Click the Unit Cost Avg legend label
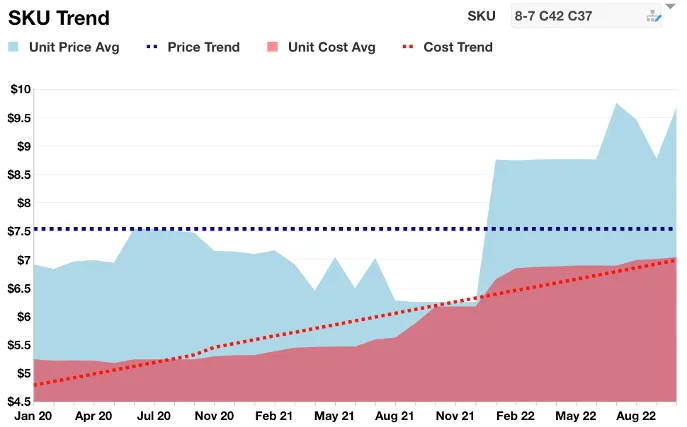Image resolution: width=687 pixels, height=427 pixels. [332, 47]
